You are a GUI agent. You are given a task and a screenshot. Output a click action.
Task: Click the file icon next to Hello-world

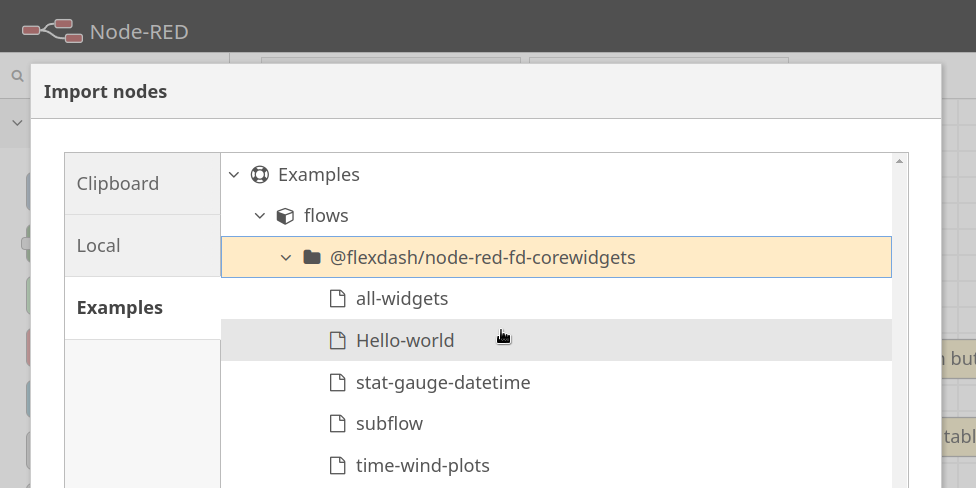tap(337, 340)
